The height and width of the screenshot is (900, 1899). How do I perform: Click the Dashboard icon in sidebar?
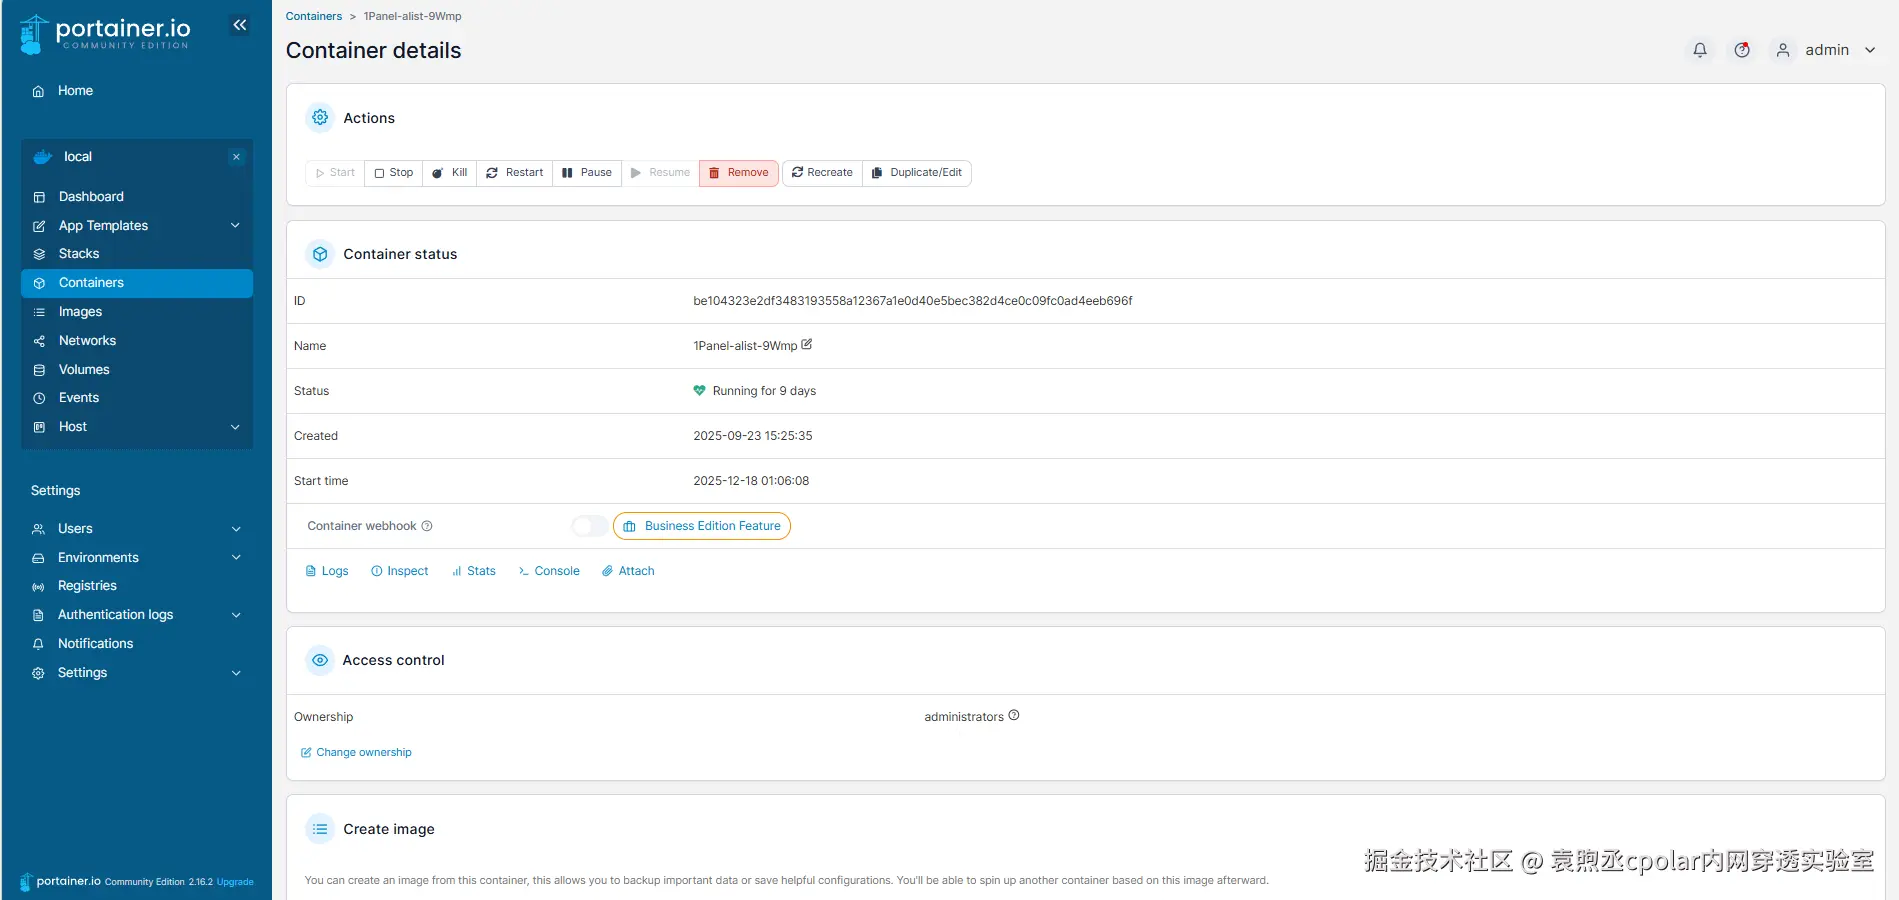pos(39,197)
